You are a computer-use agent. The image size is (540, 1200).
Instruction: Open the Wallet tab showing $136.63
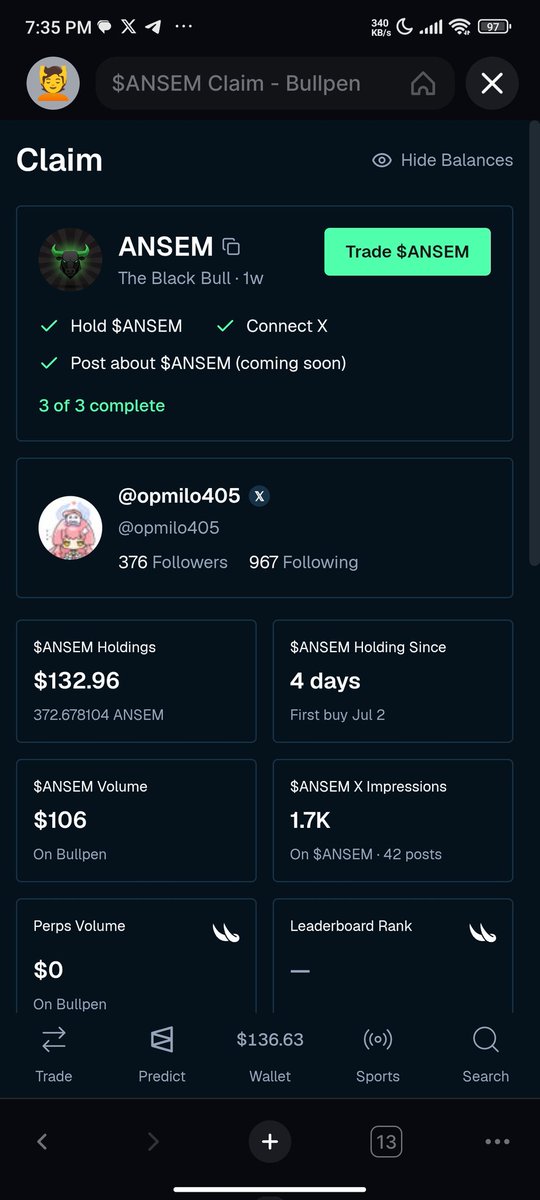click(x=270, y=1054)
